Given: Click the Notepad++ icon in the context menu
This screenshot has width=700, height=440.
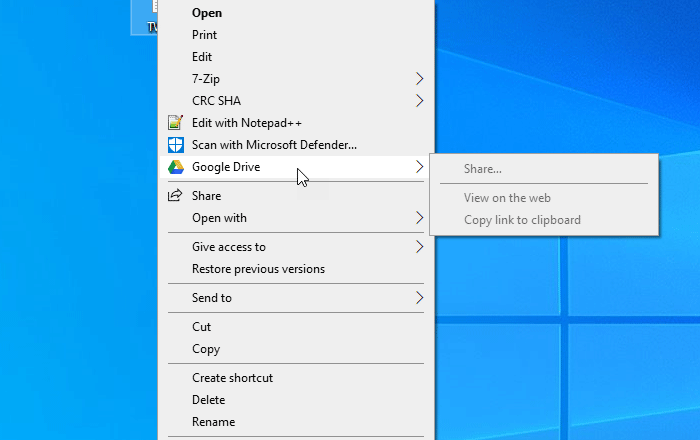Looking at the screenshot, I should click(176, 123).
